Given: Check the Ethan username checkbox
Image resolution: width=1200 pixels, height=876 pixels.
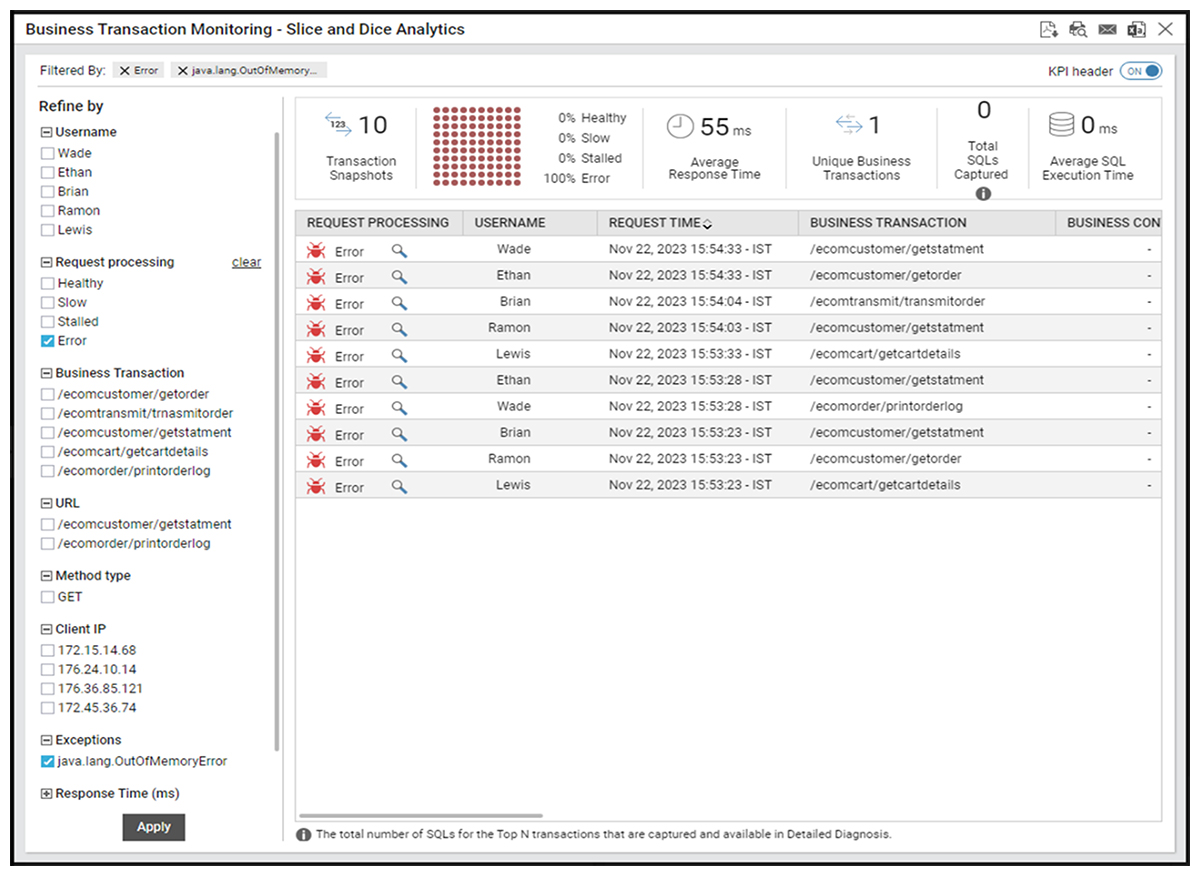Looking at the screenshot, I should [x=47, y=173].
